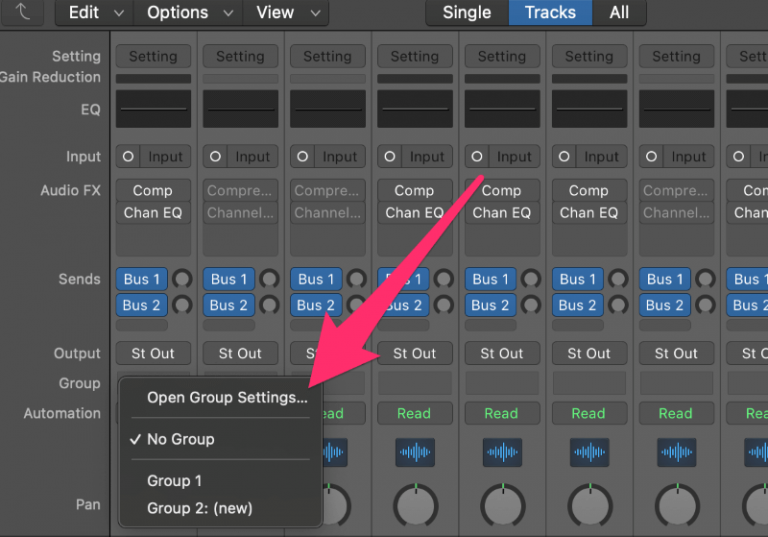
Task: Click the Bus 1 send knob on the sixth channel strip
Action: click(618, 279)
